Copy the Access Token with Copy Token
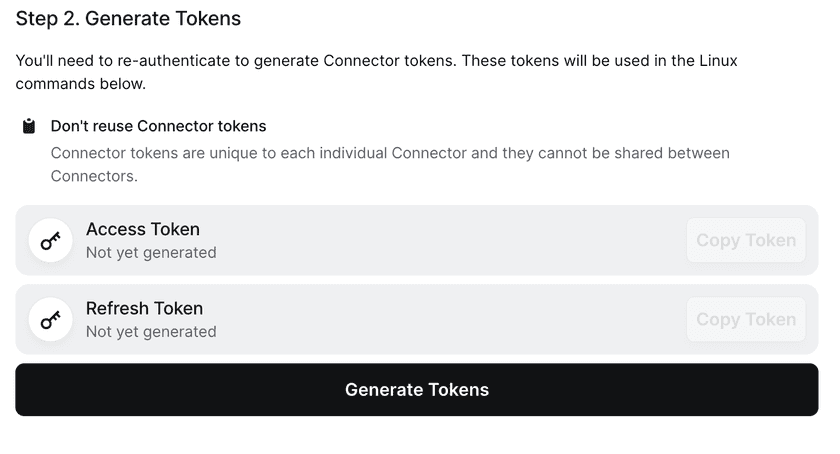Screen dimensions: 840x454 coord(745,240)
